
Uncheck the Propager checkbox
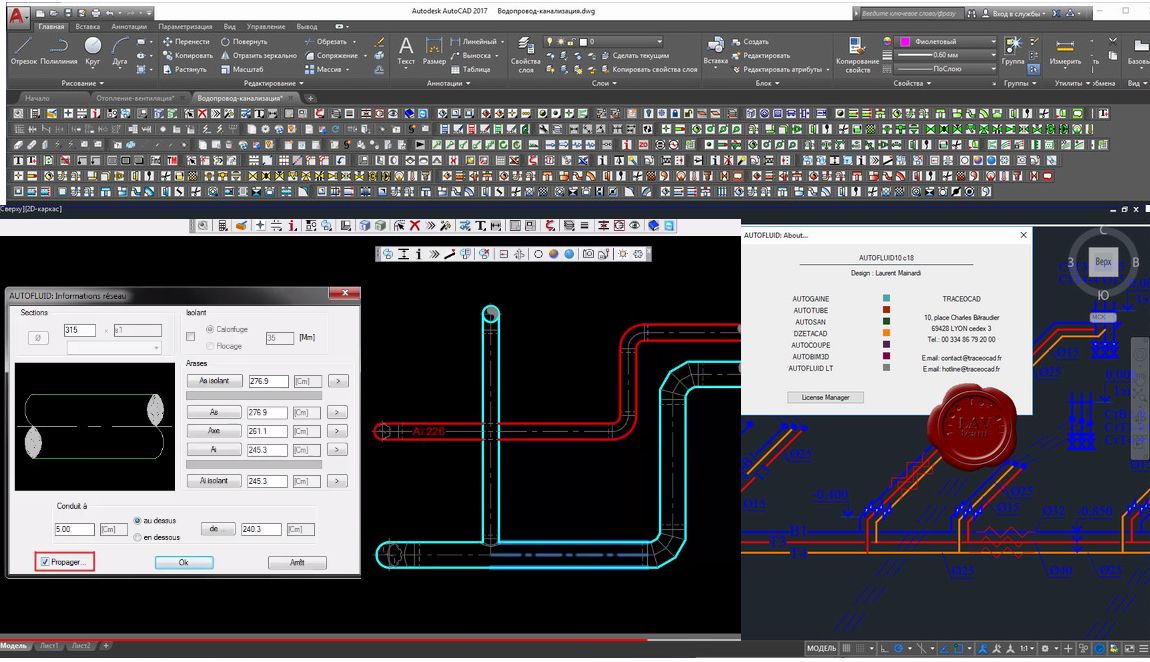[x=45, y=562]
